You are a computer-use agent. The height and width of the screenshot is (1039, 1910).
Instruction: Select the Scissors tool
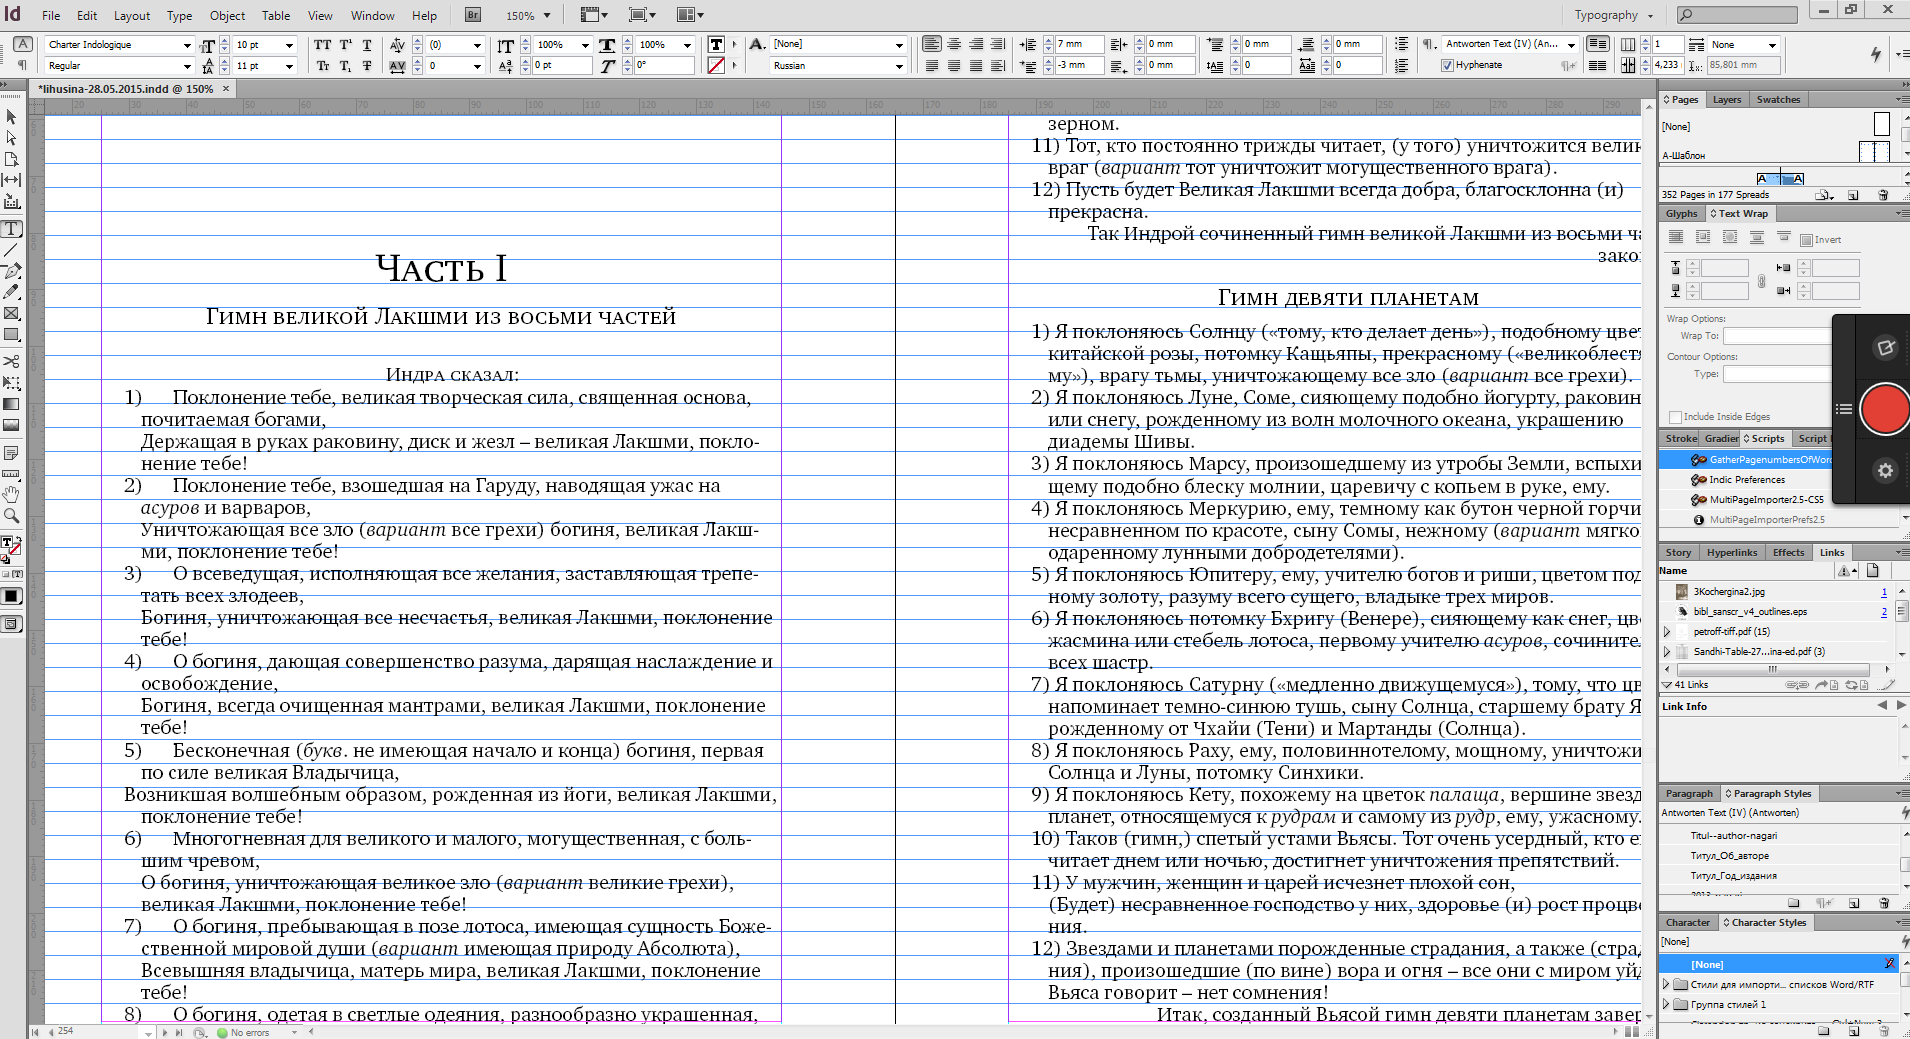(12, 361)
